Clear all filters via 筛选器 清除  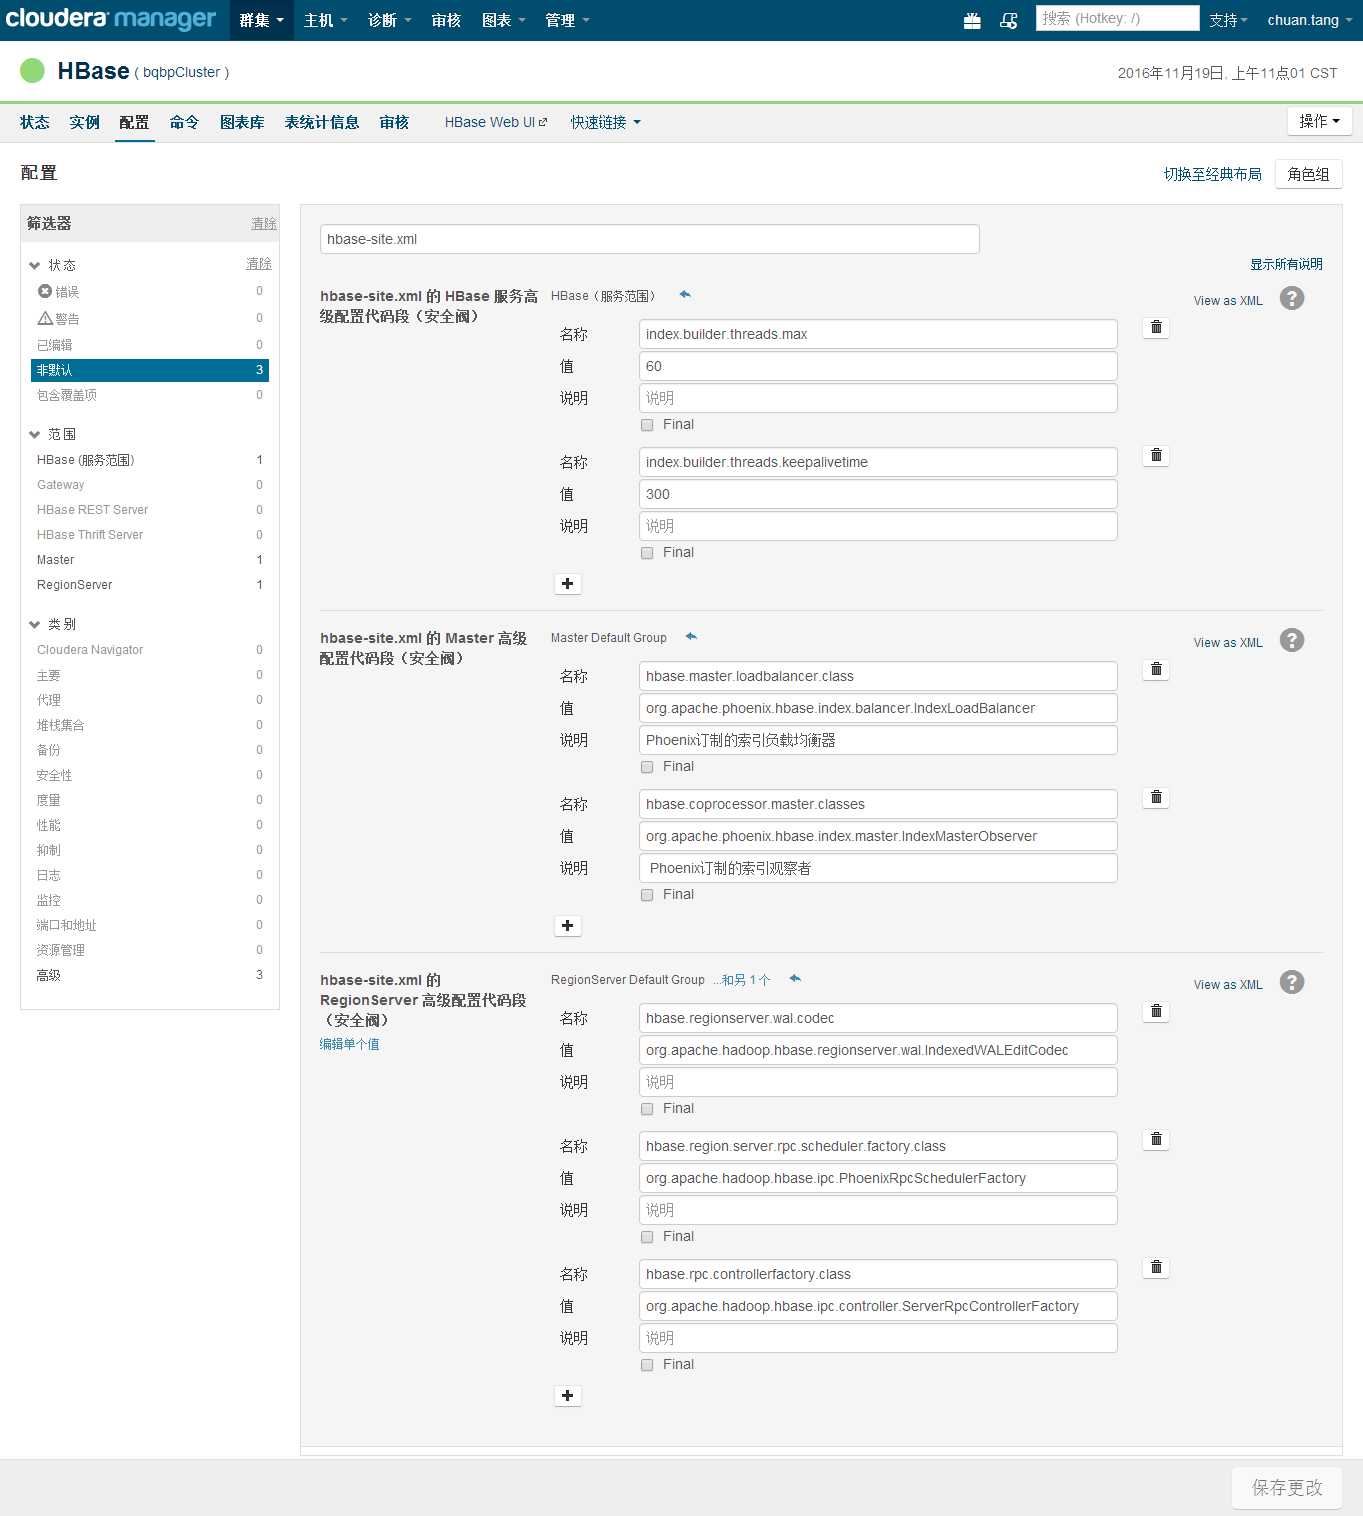264,224
